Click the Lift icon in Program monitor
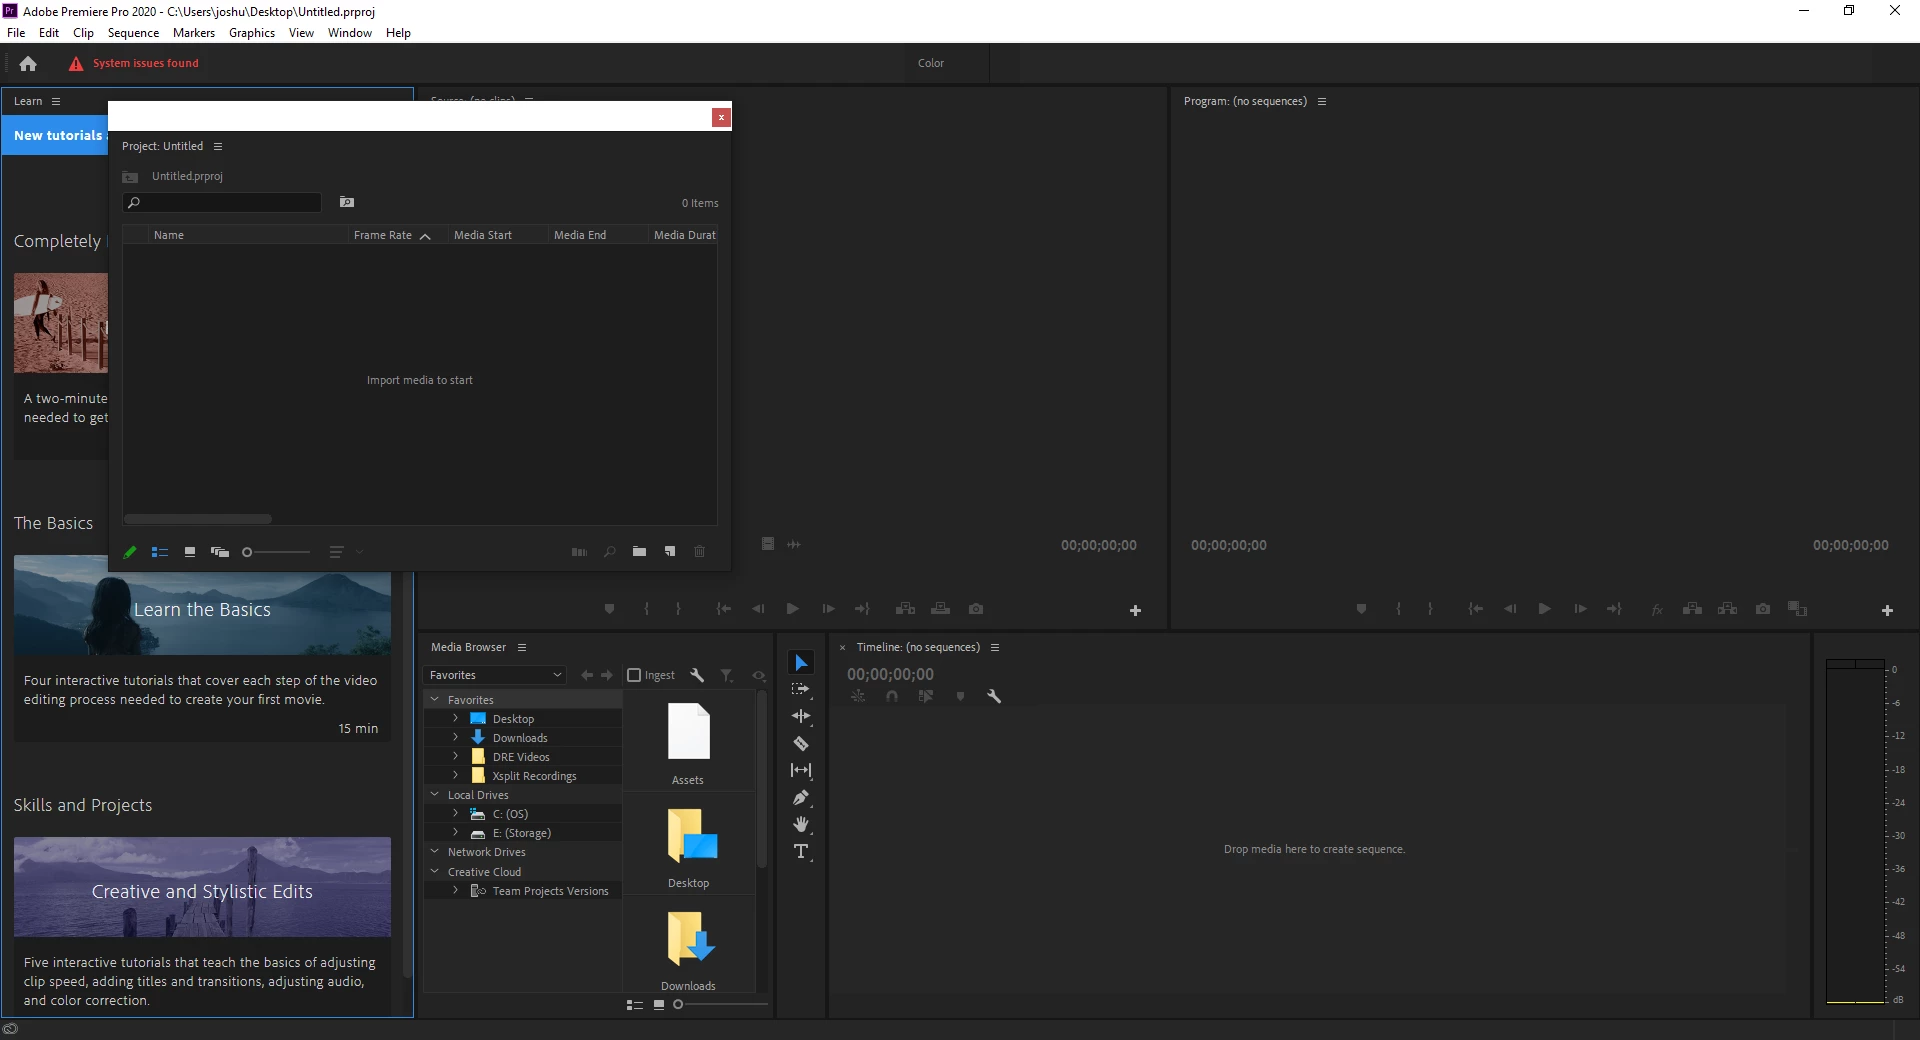Image resolution: width=1920 pixels, height=1040 pixels. 1692,609
